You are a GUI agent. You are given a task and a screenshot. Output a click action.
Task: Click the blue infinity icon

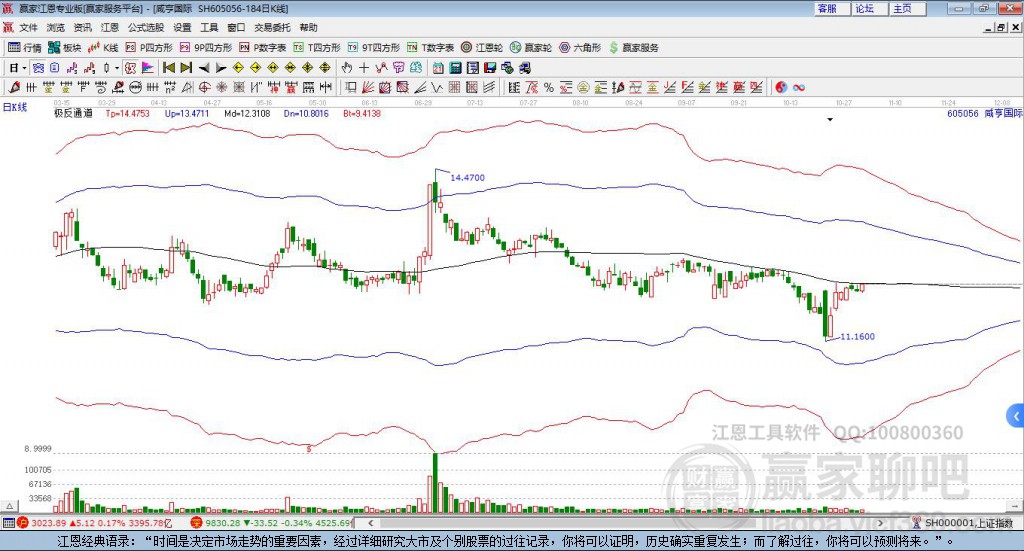(799, 87)
